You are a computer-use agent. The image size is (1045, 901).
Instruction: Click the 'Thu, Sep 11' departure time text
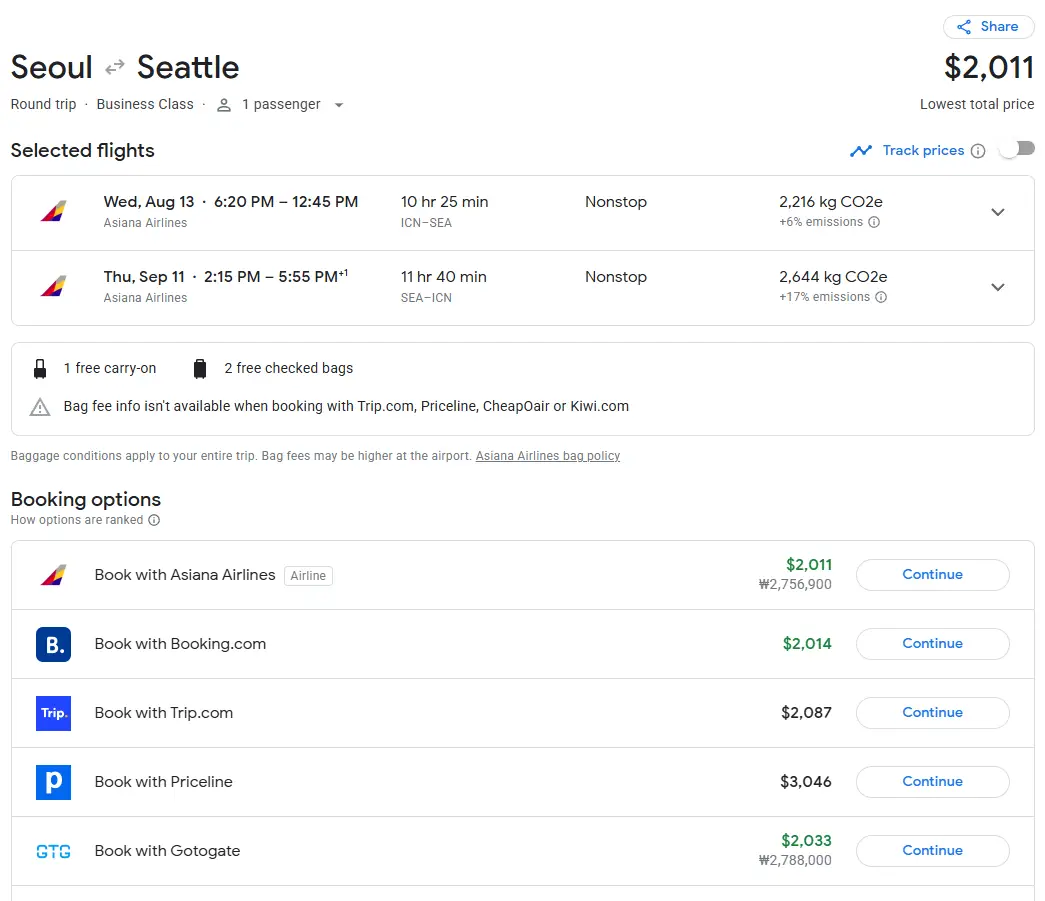226,277
